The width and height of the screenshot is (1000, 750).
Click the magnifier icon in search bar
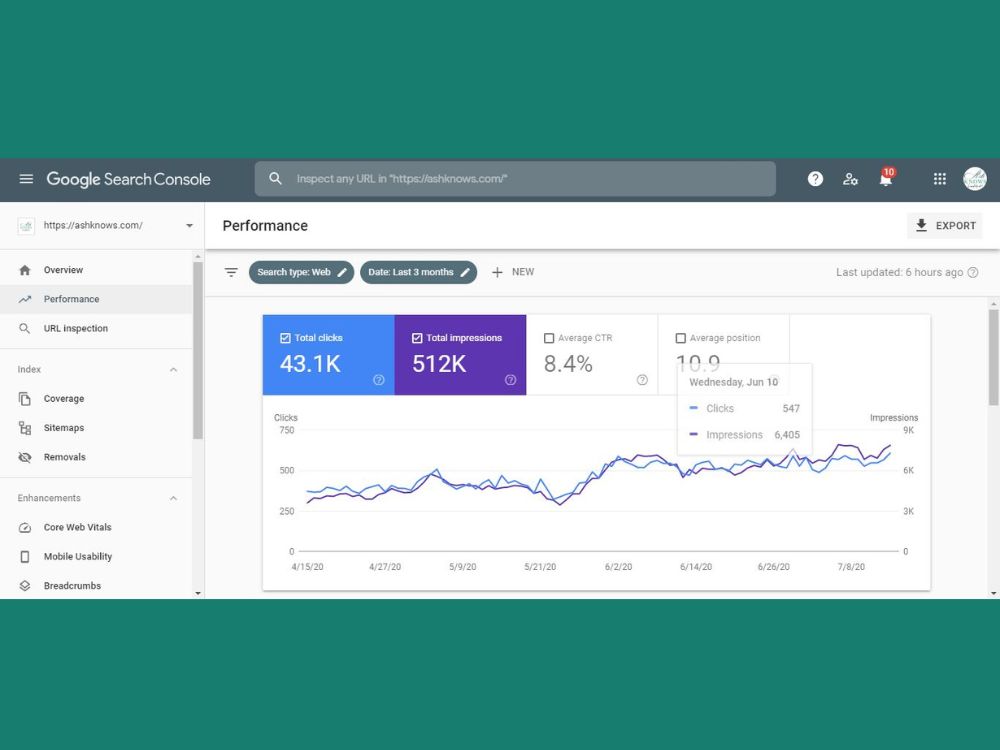coord(275,179)
